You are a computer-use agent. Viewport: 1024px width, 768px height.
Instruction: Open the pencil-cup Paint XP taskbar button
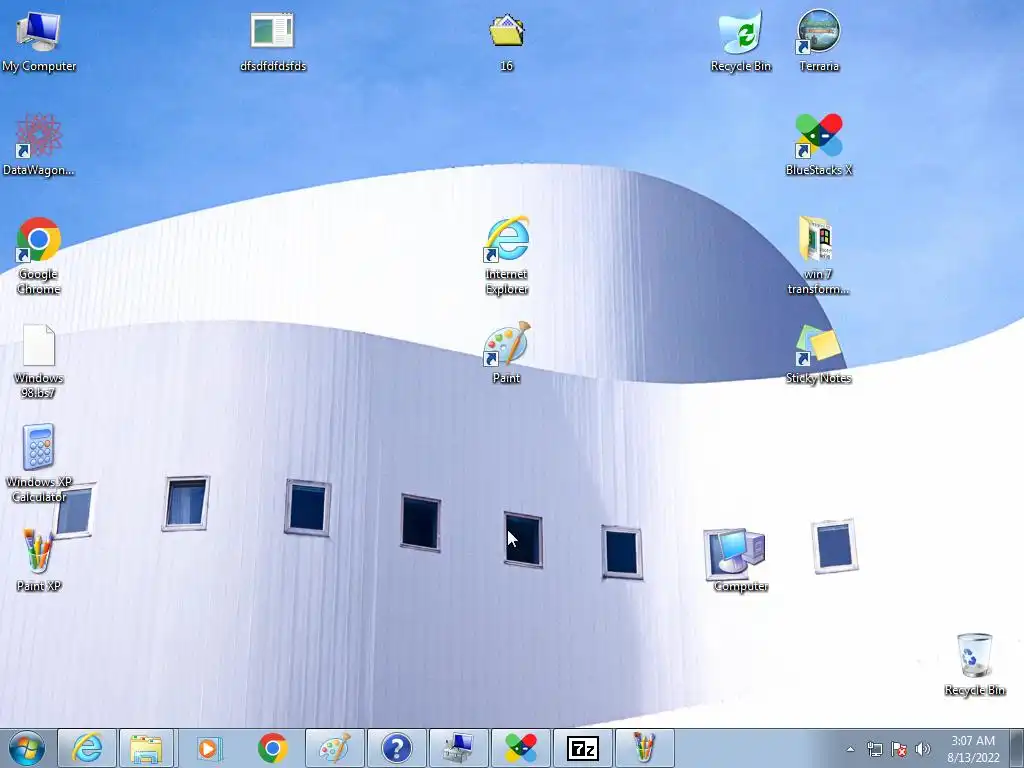(644, 748)
